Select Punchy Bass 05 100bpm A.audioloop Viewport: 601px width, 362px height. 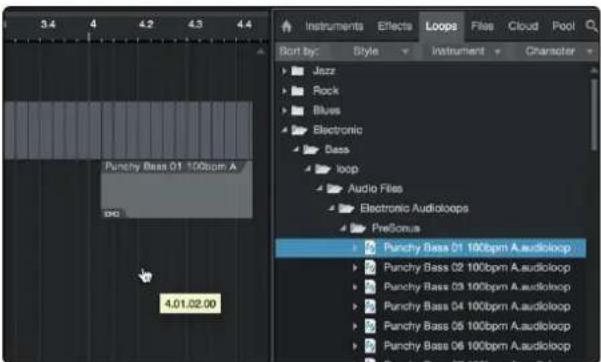pos(477,326)
